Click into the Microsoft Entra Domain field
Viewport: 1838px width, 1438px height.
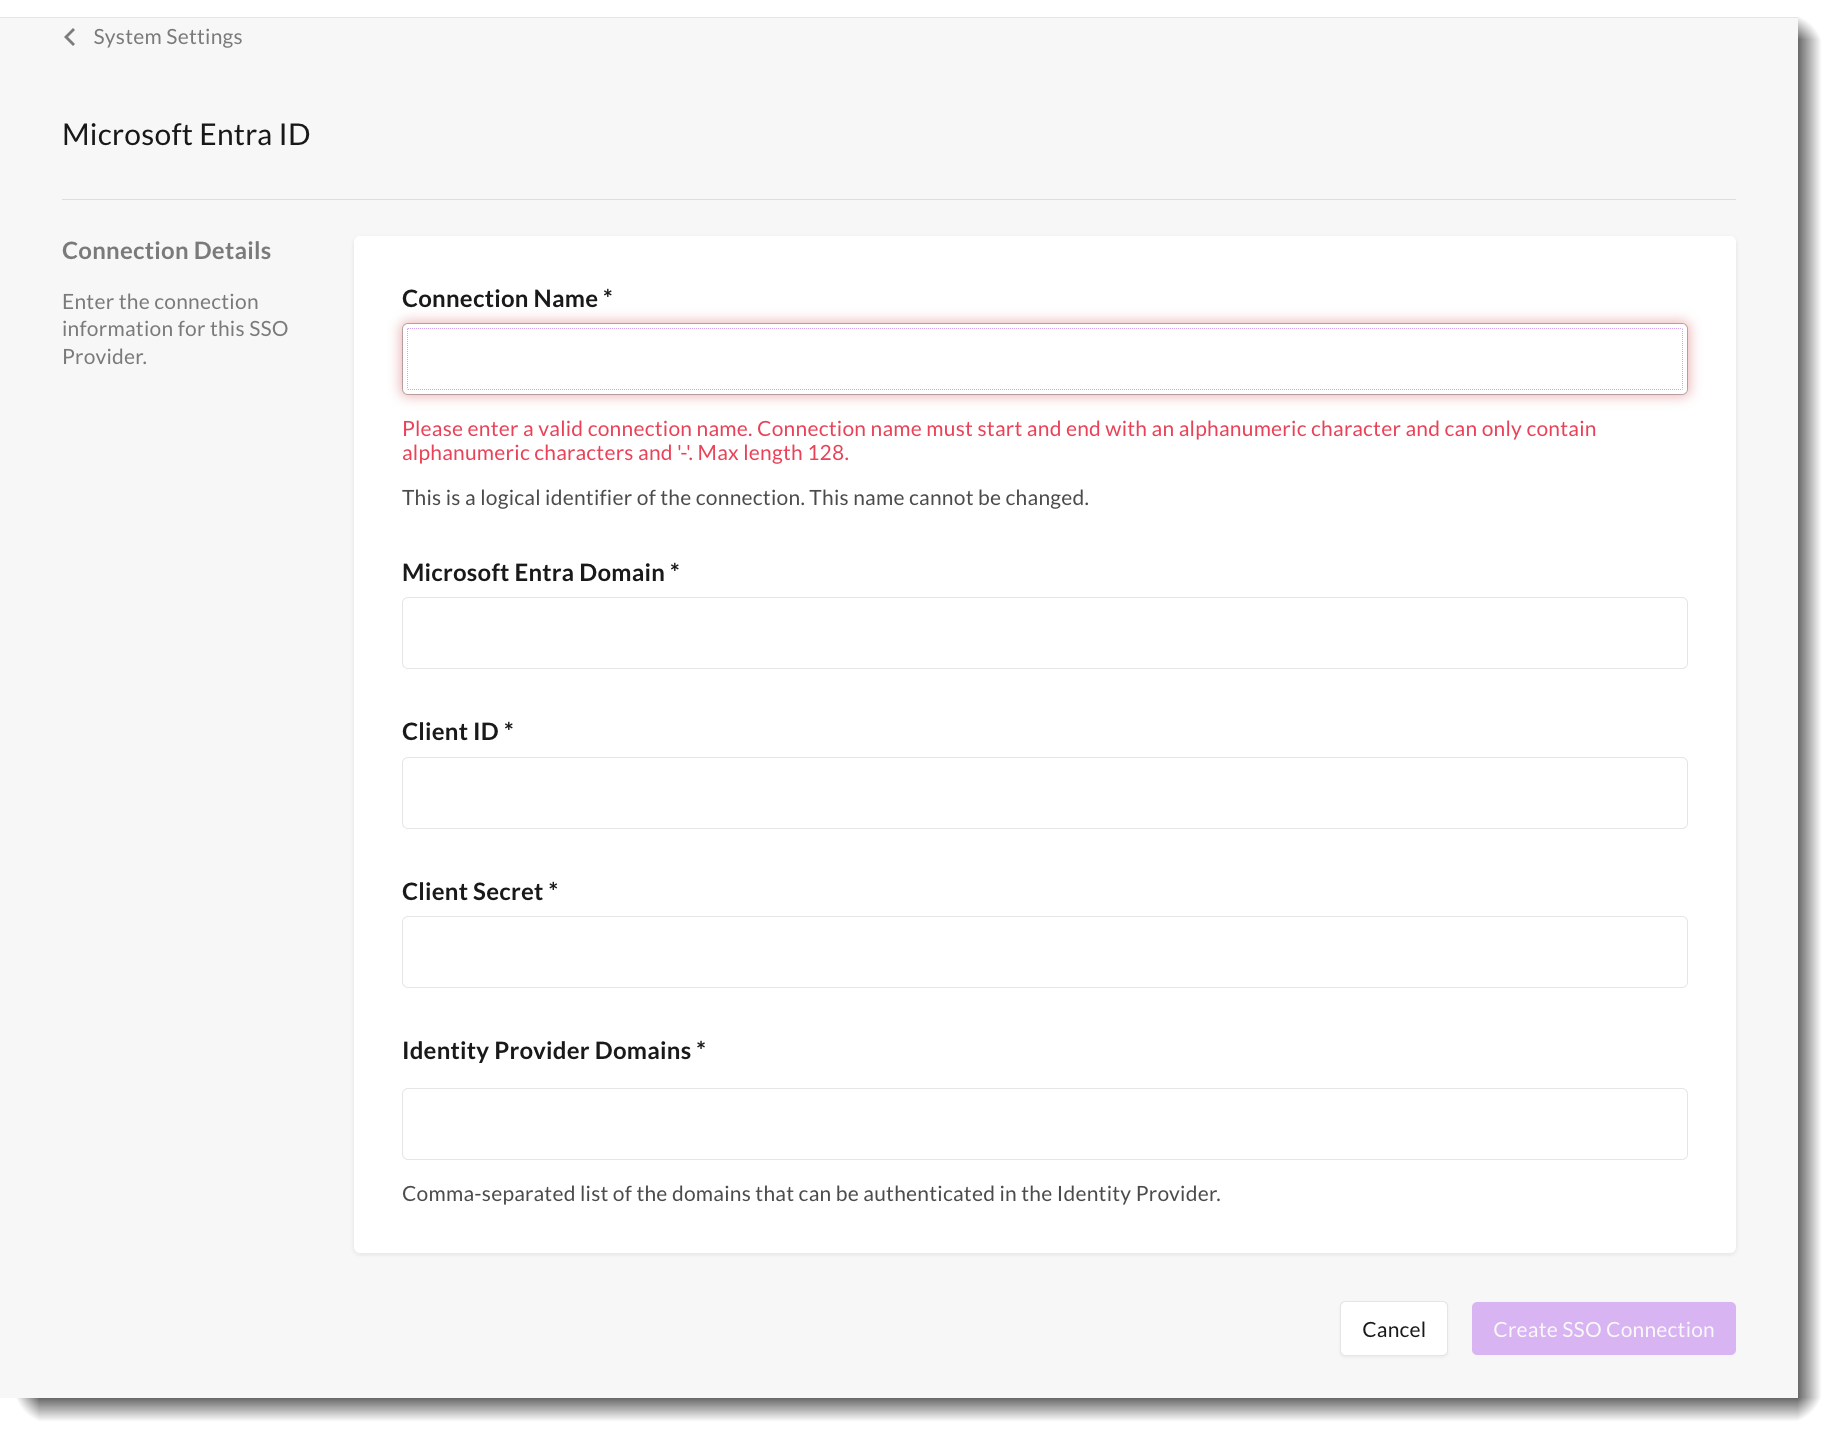(x=1044, y=633)
